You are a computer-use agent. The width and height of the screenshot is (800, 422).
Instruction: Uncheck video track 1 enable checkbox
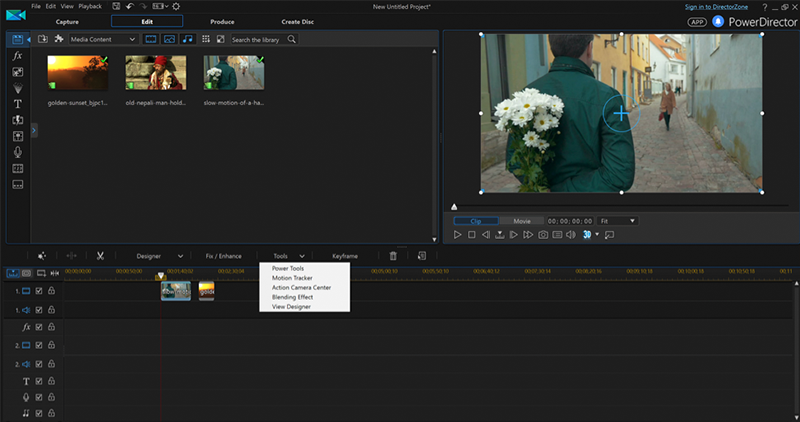click(x=39, y=291)
